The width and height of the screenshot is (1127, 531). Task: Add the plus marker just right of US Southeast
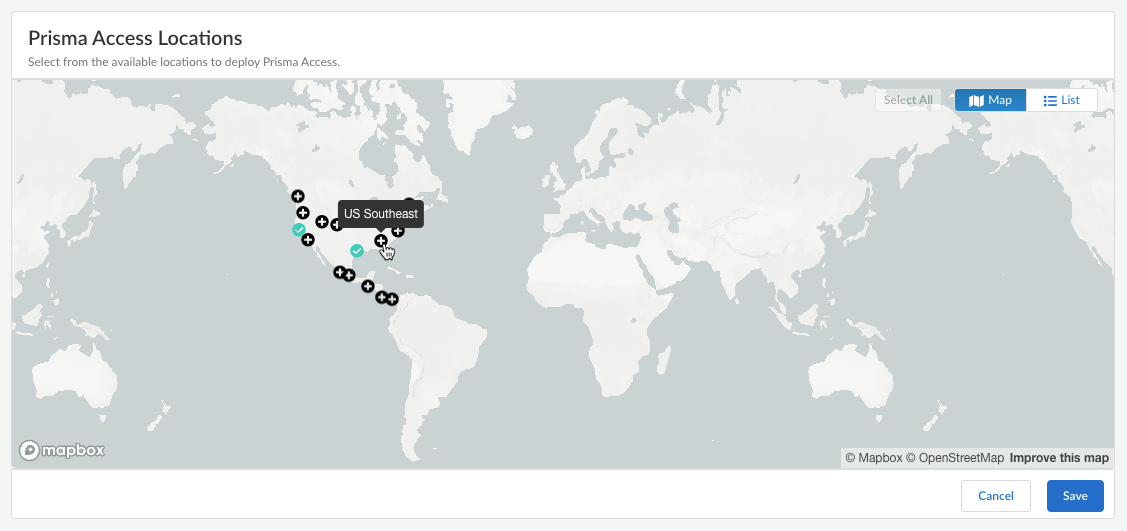point(397,231)
